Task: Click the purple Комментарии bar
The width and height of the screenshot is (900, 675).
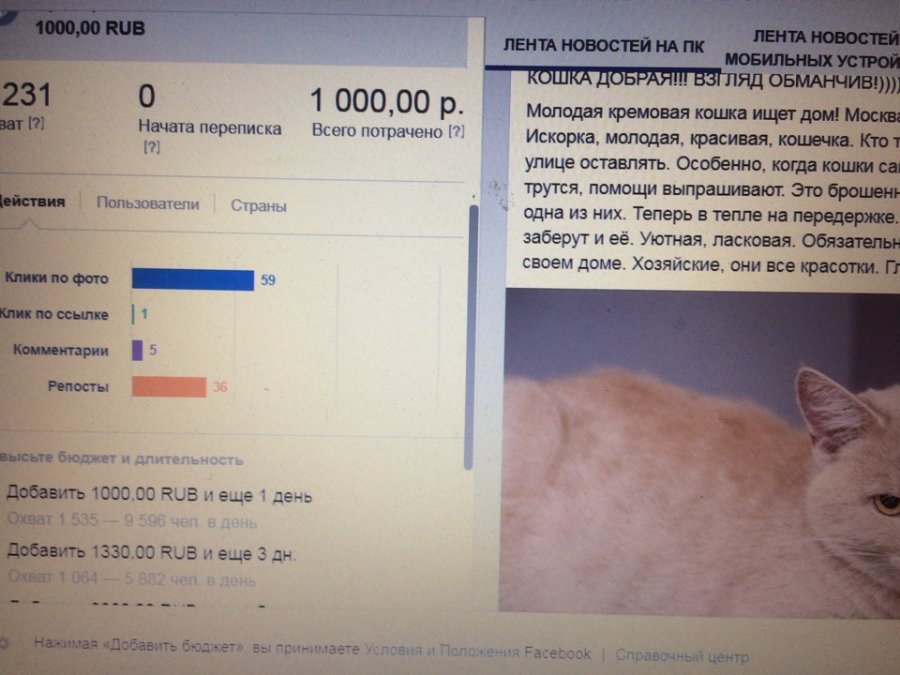Action: (x=137, y=350)
